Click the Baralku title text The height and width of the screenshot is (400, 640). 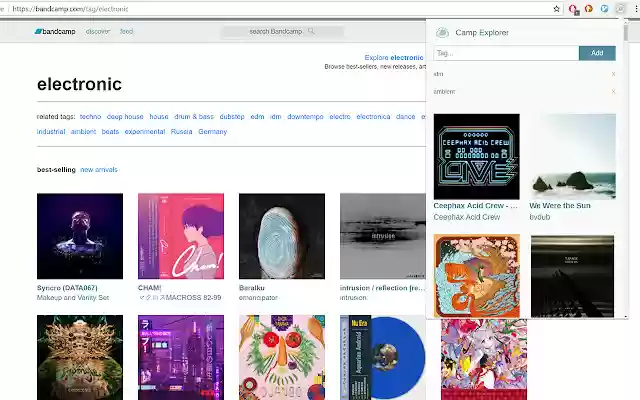tap(252, 288)
